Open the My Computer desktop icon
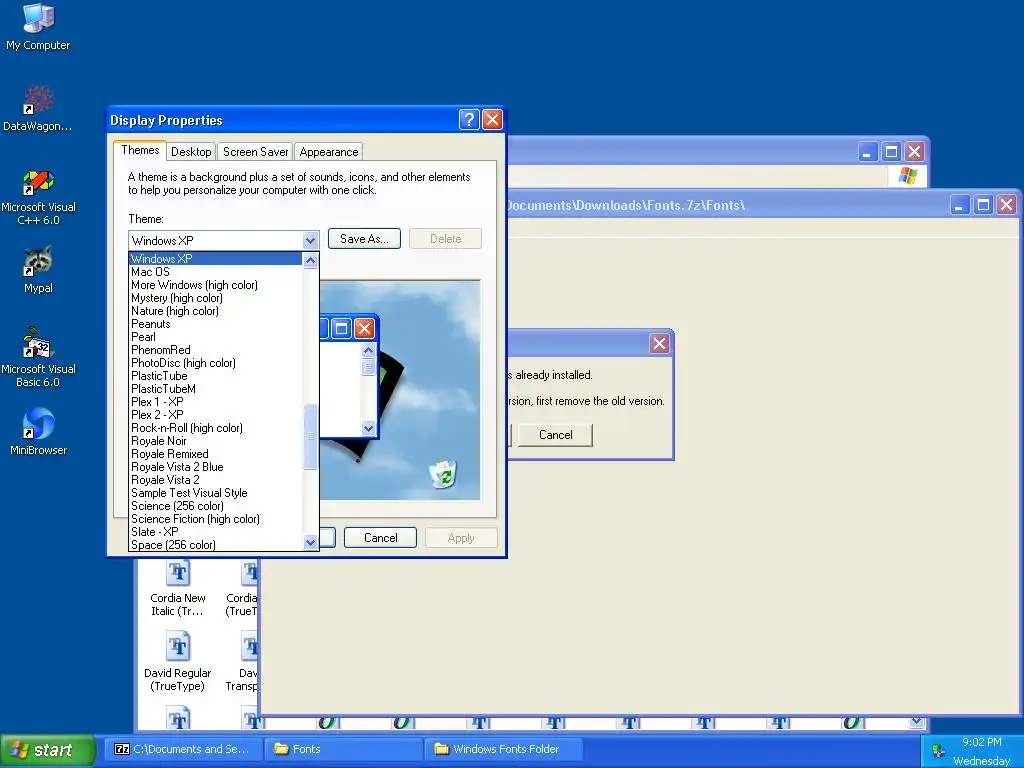The height and width of the screenshot is (768, 1024). 38,26
